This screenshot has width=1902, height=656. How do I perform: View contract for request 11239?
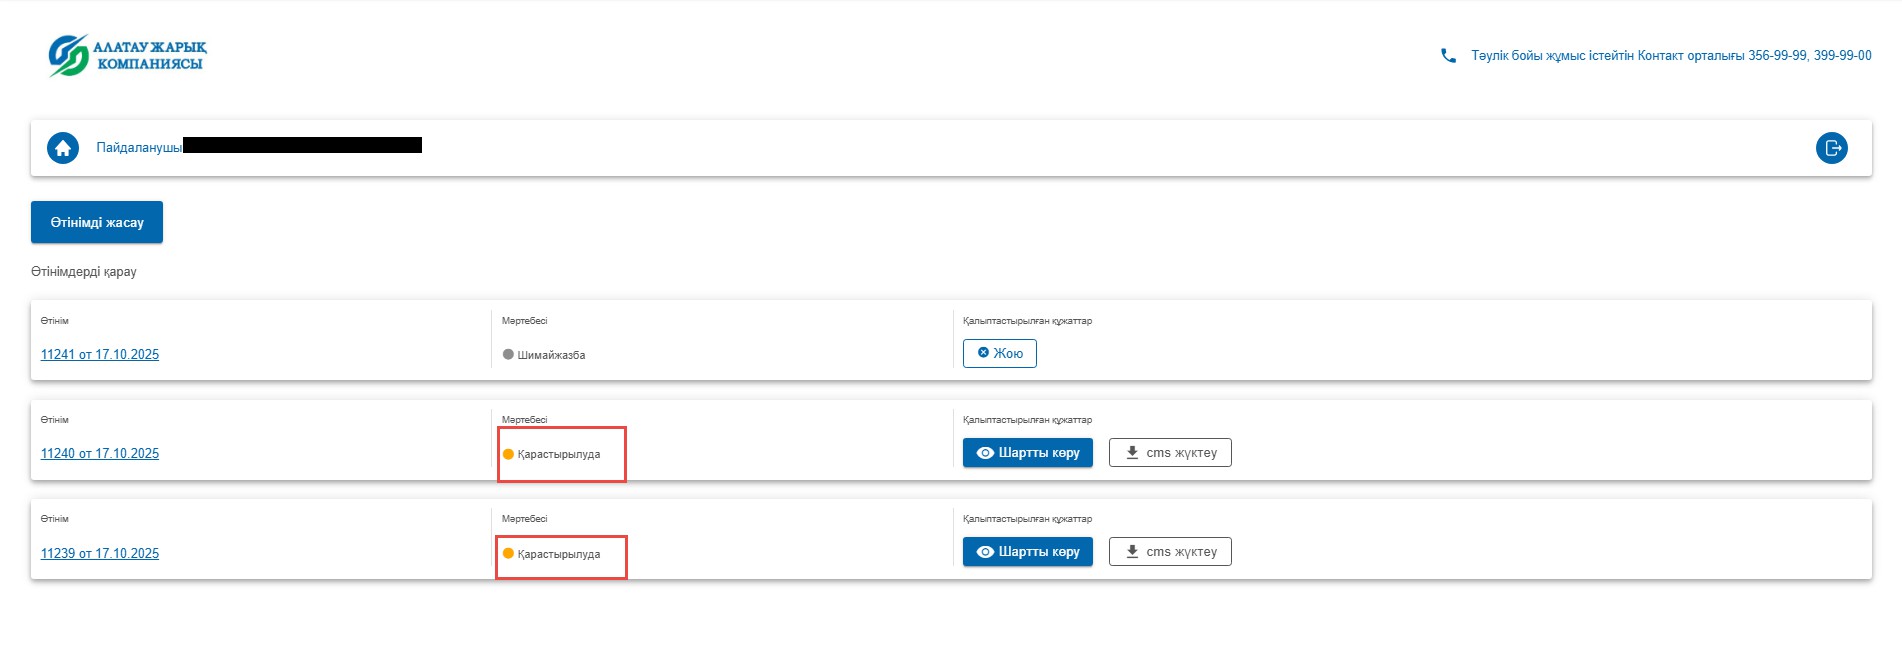[1027, 552]
